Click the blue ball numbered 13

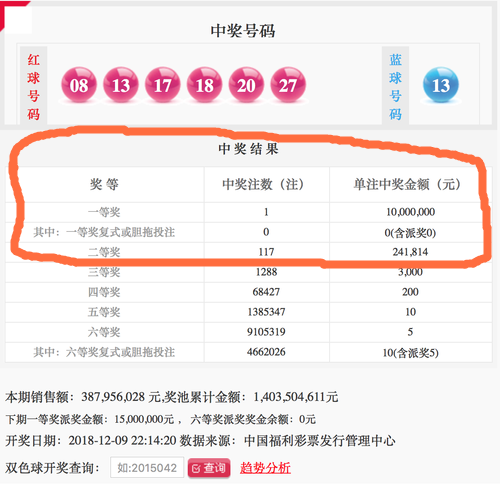tap(441, 85)
